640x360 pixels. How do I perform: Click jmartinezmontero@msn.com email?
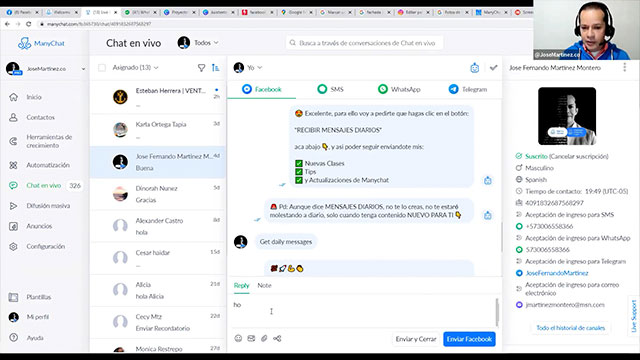(565, 305)
